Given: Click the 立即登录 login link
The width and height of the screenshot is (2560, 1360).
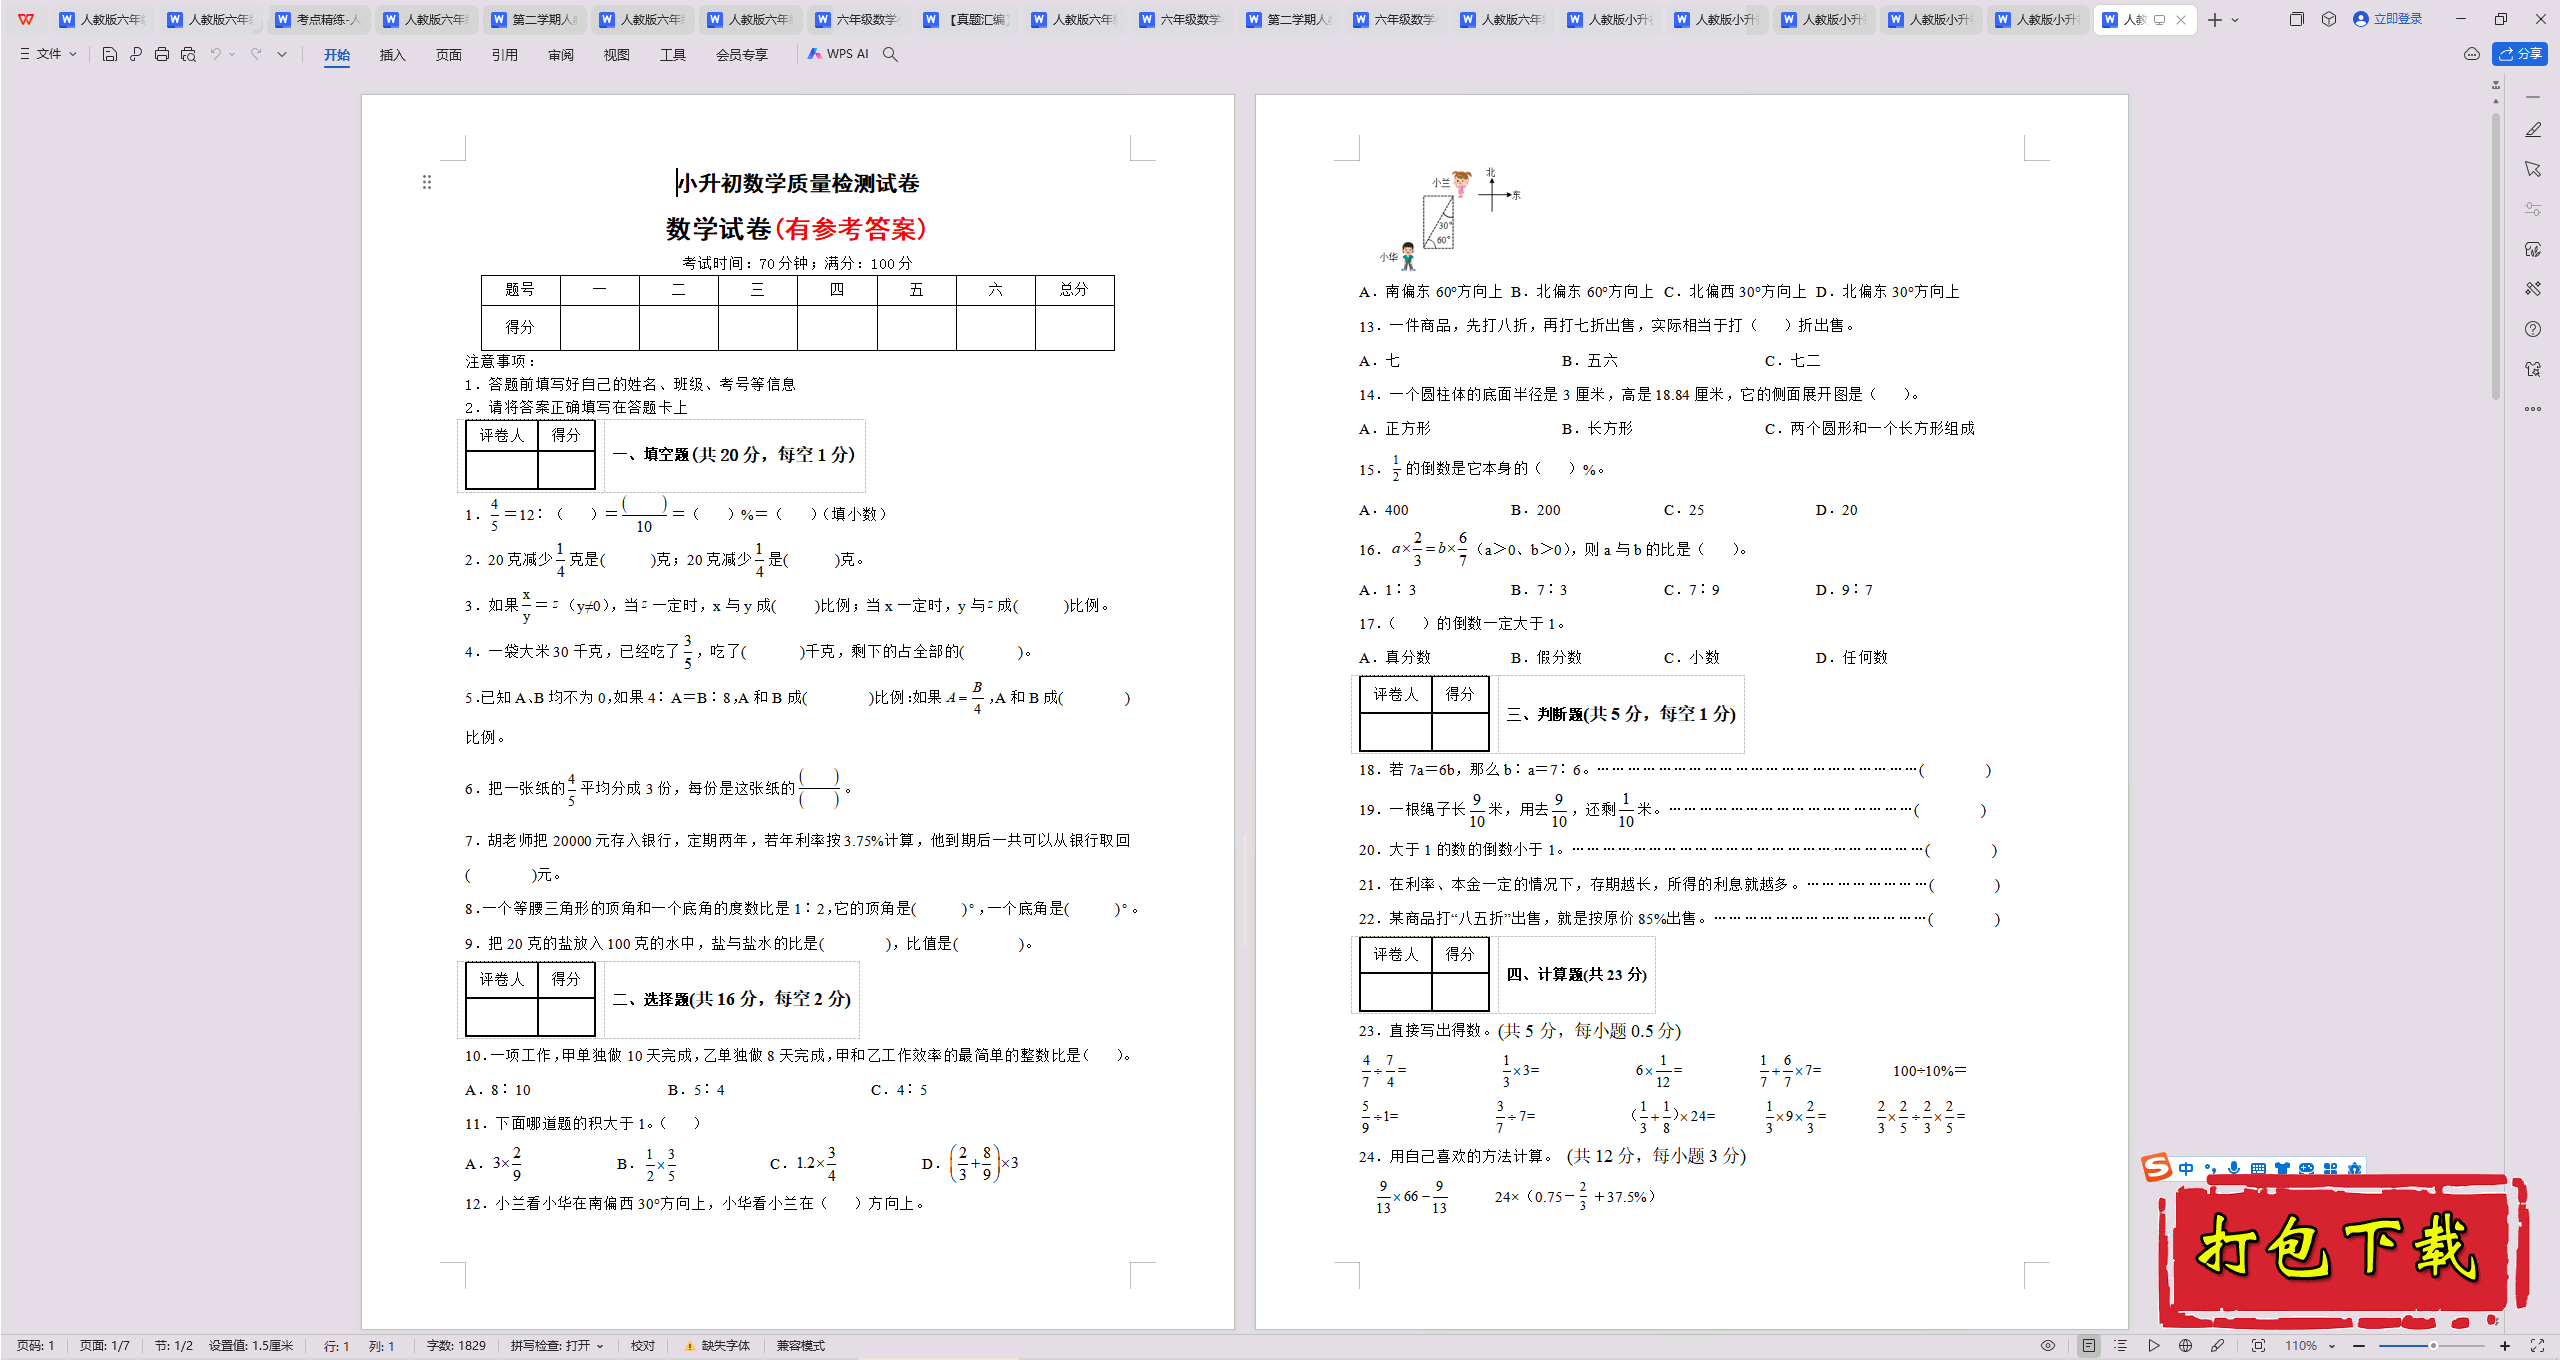Looking at the screenshot, I should pos(2388,19).
